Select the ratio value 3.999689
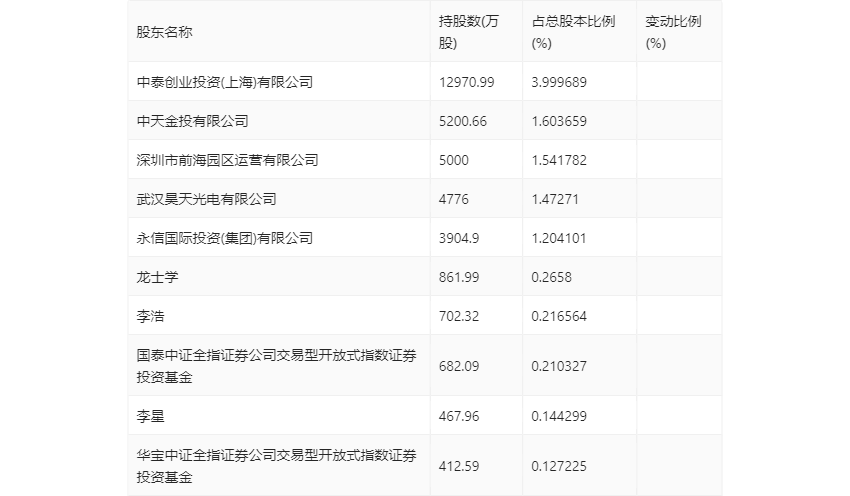Image resolution: width=850 pixels, height=496 pixels. pos(559,82)
